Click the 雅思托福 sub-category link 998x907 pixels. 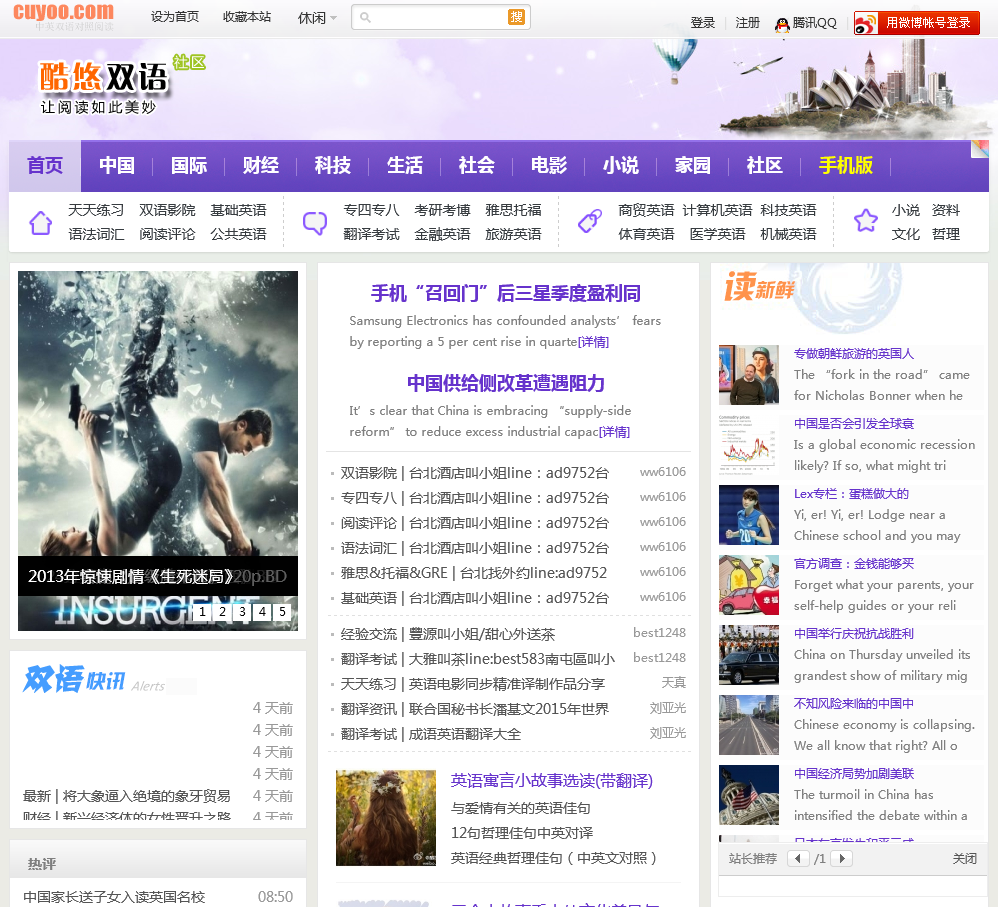513,210
